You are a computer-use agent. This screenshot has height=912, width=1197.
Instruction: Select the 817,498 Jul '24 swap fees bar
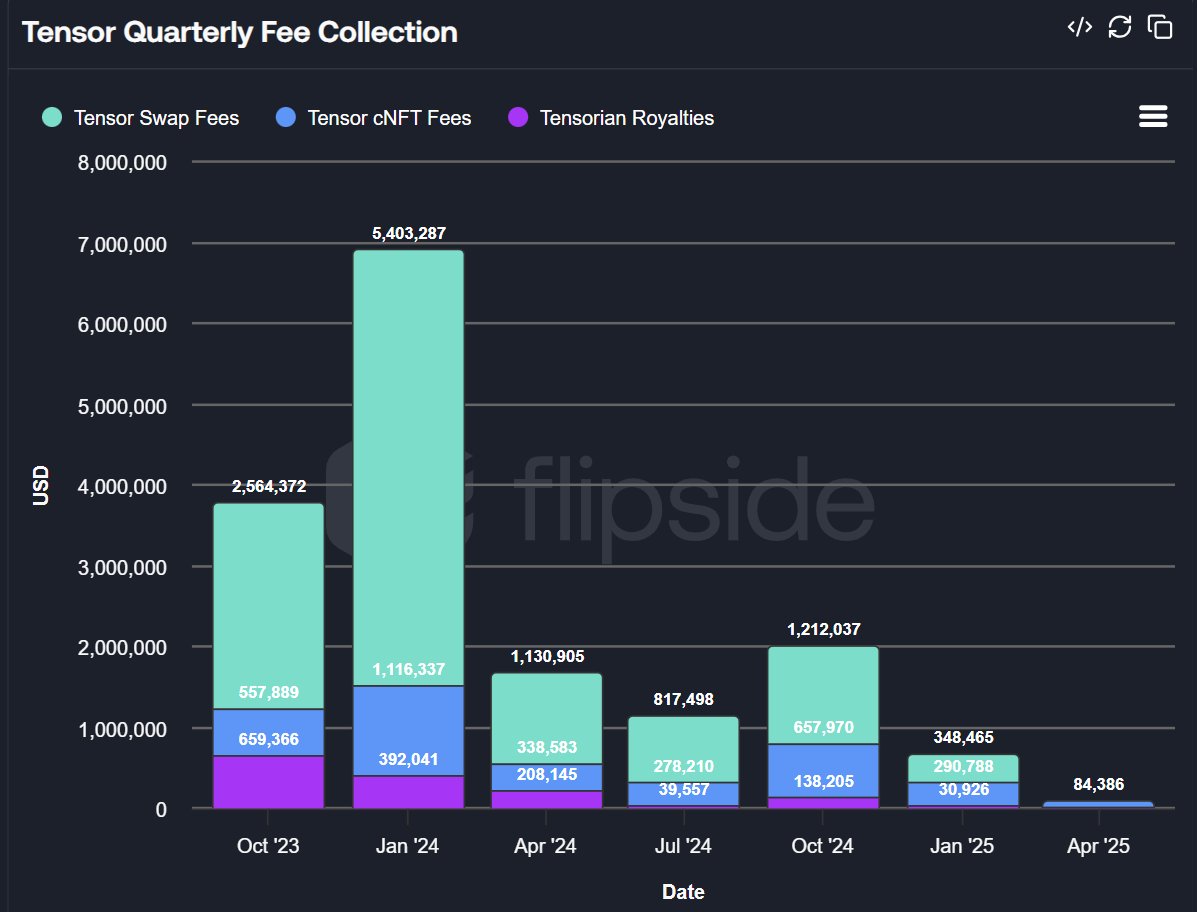(x=684, y=749)
